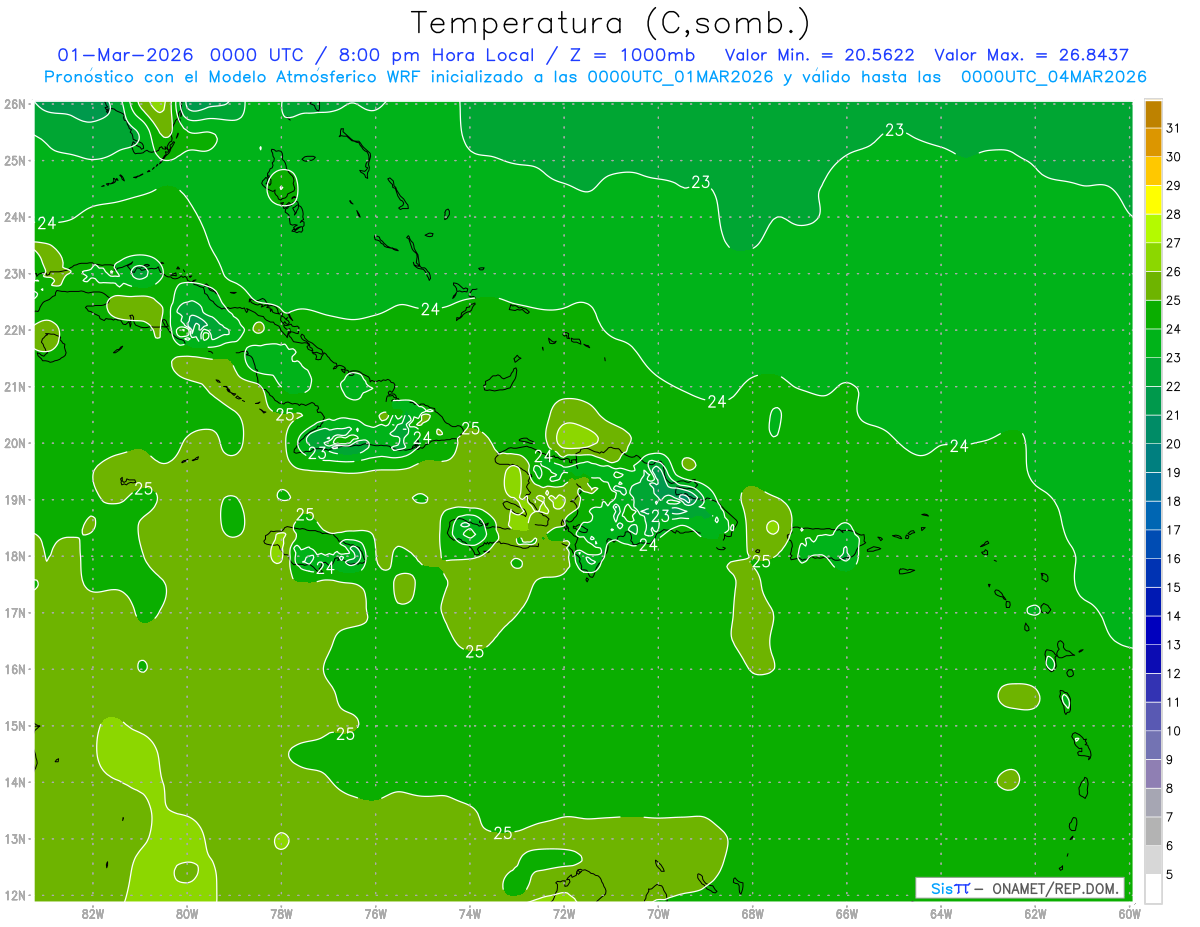
Task: Click the 82W longitude axis label
Action: 93,913
